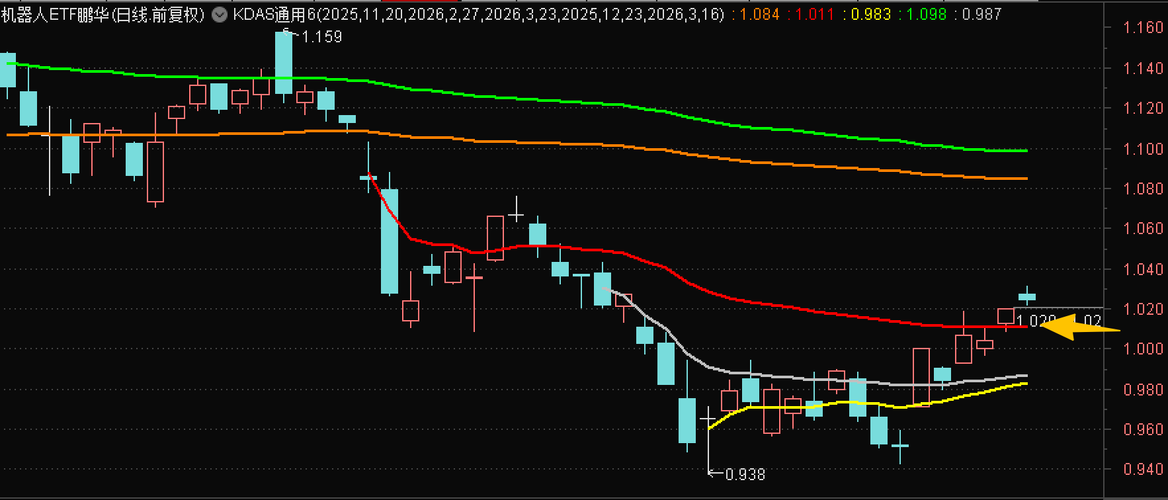This screenshot has height=500, width=1168.
Task: Click the green indicator value 1.098
Action: coord(926,14)
